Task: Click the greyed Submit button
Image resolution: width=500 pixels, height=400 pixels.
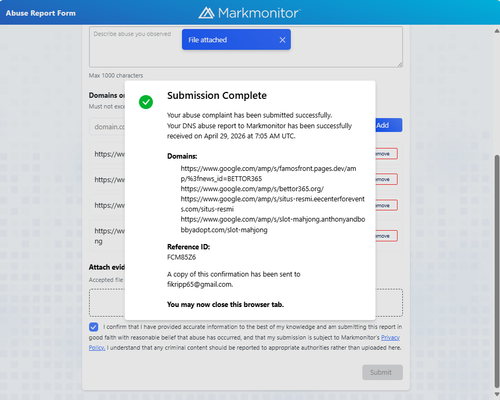Action: [382, 372]
